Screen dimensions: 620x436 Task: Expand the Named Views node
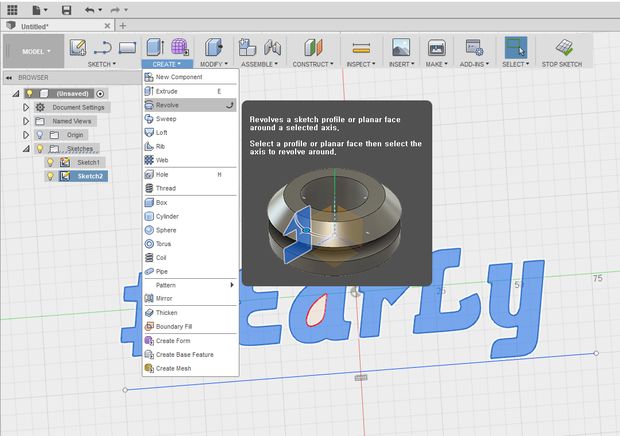point(27,121)
